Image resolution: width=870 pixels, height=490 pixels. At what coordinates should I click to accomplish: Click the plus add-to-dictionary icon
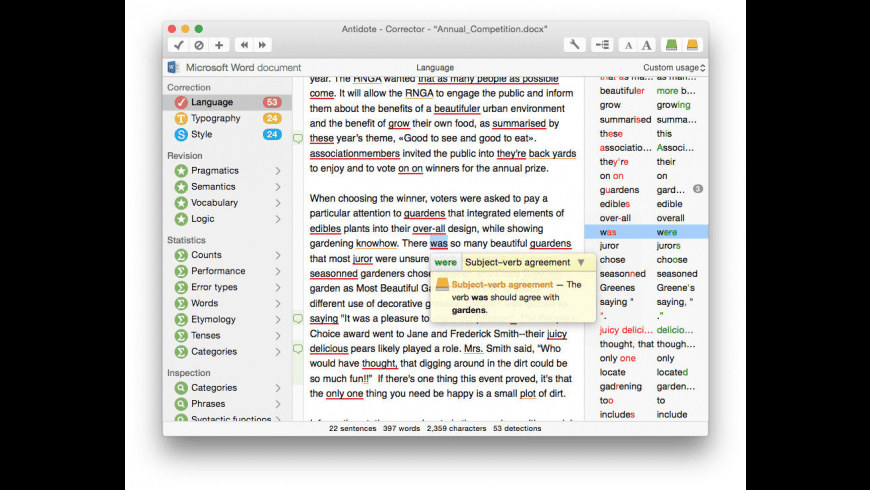click(219, 45)
